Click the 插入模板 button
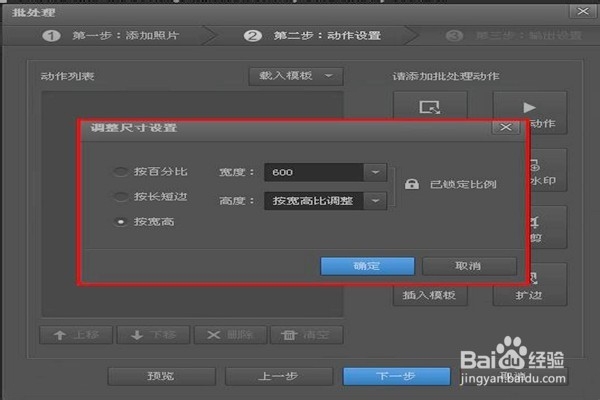Screen dimensions: 600x400 pyautogui.click(x=430, y=295)
